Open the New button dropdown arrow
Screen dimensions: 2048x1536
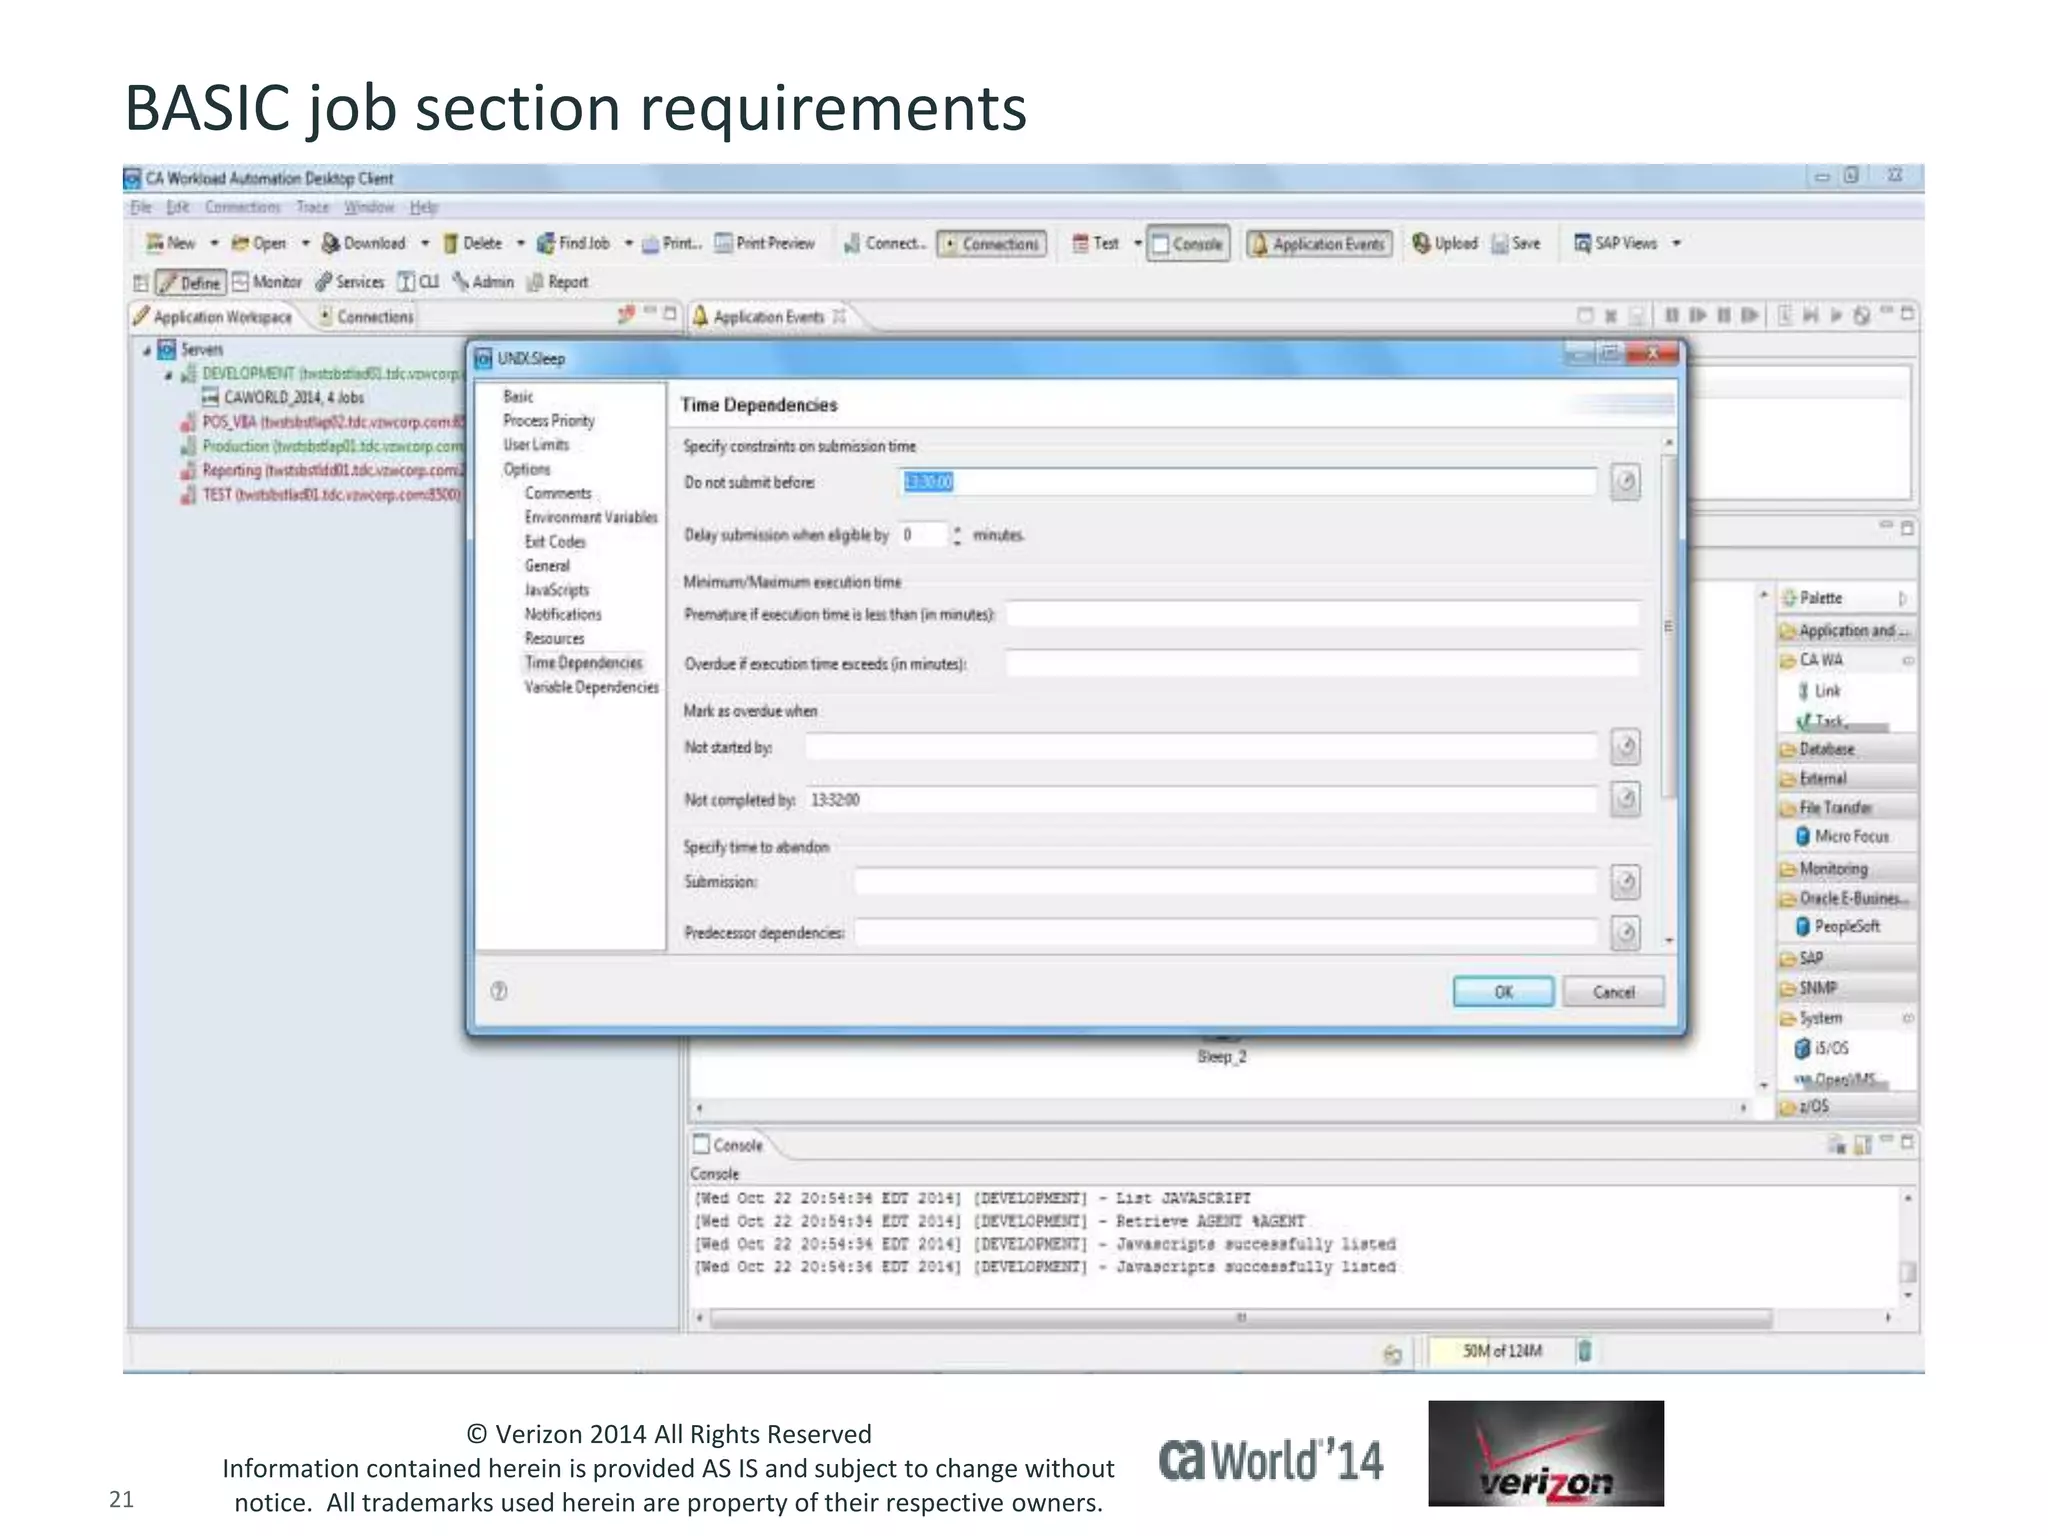[x=214, y=243]
